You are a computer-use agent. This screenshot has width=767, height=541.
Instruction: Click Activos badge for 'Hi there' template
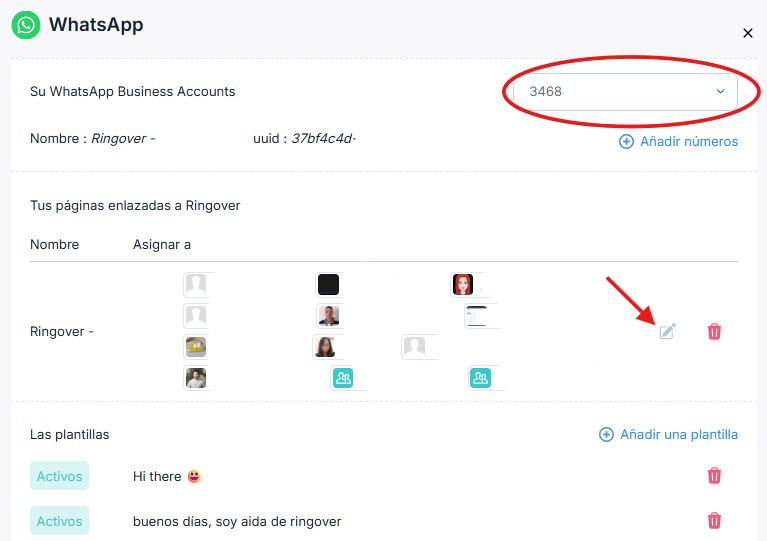click(59, 476)
